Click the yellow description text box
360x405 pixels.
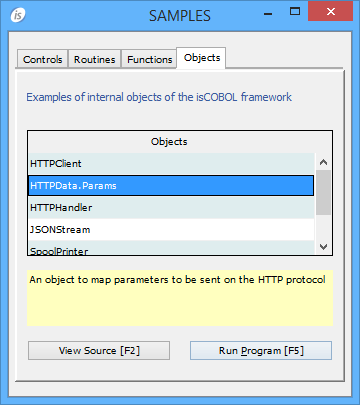[x=180, y=298]
